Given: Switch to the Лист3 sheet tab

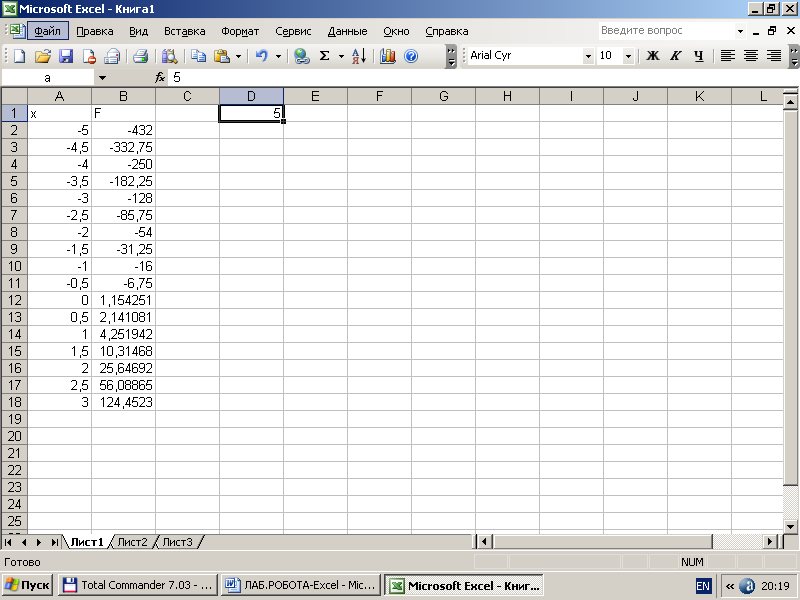Looking at the screenshot, I should 177,542.
